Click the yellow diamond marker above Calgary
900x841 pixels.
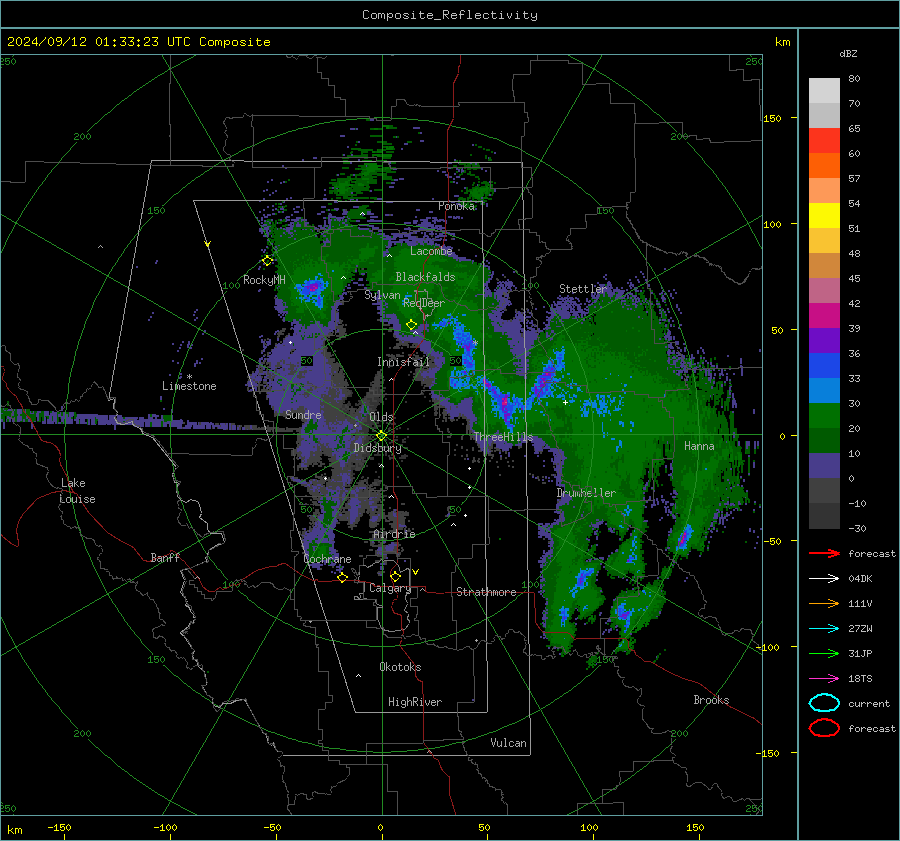tap(395, 576)
